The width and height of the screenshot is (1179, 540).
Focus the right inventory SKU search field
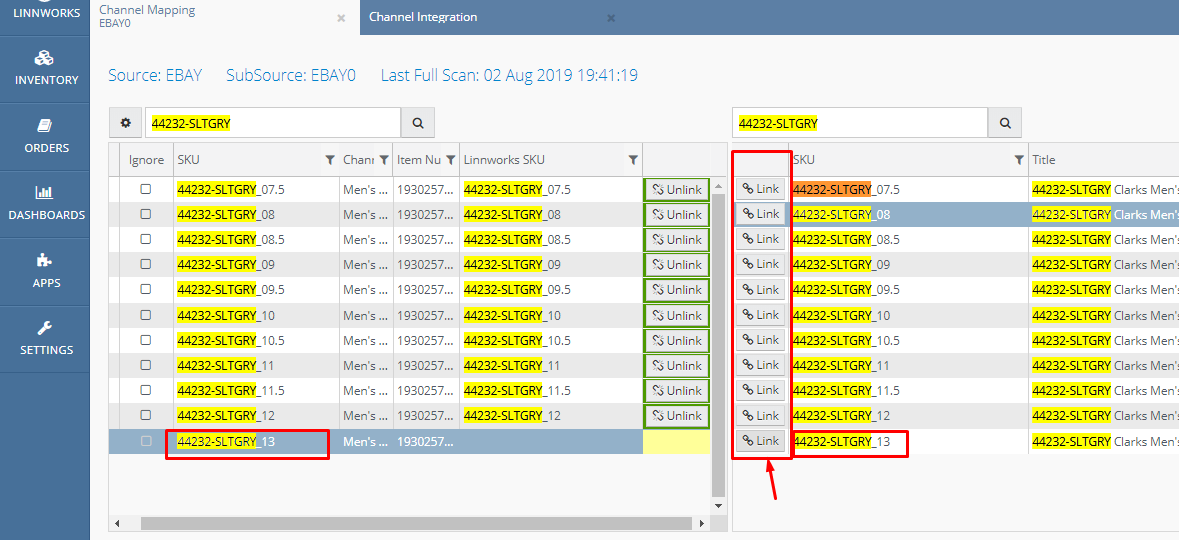(x=859, y=123)
